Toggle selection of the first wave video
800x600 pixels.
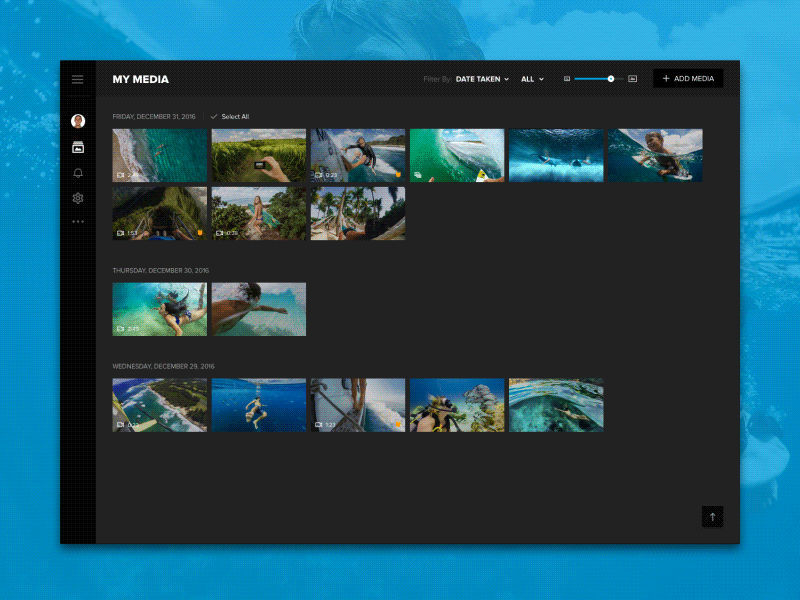click(159, 155)
